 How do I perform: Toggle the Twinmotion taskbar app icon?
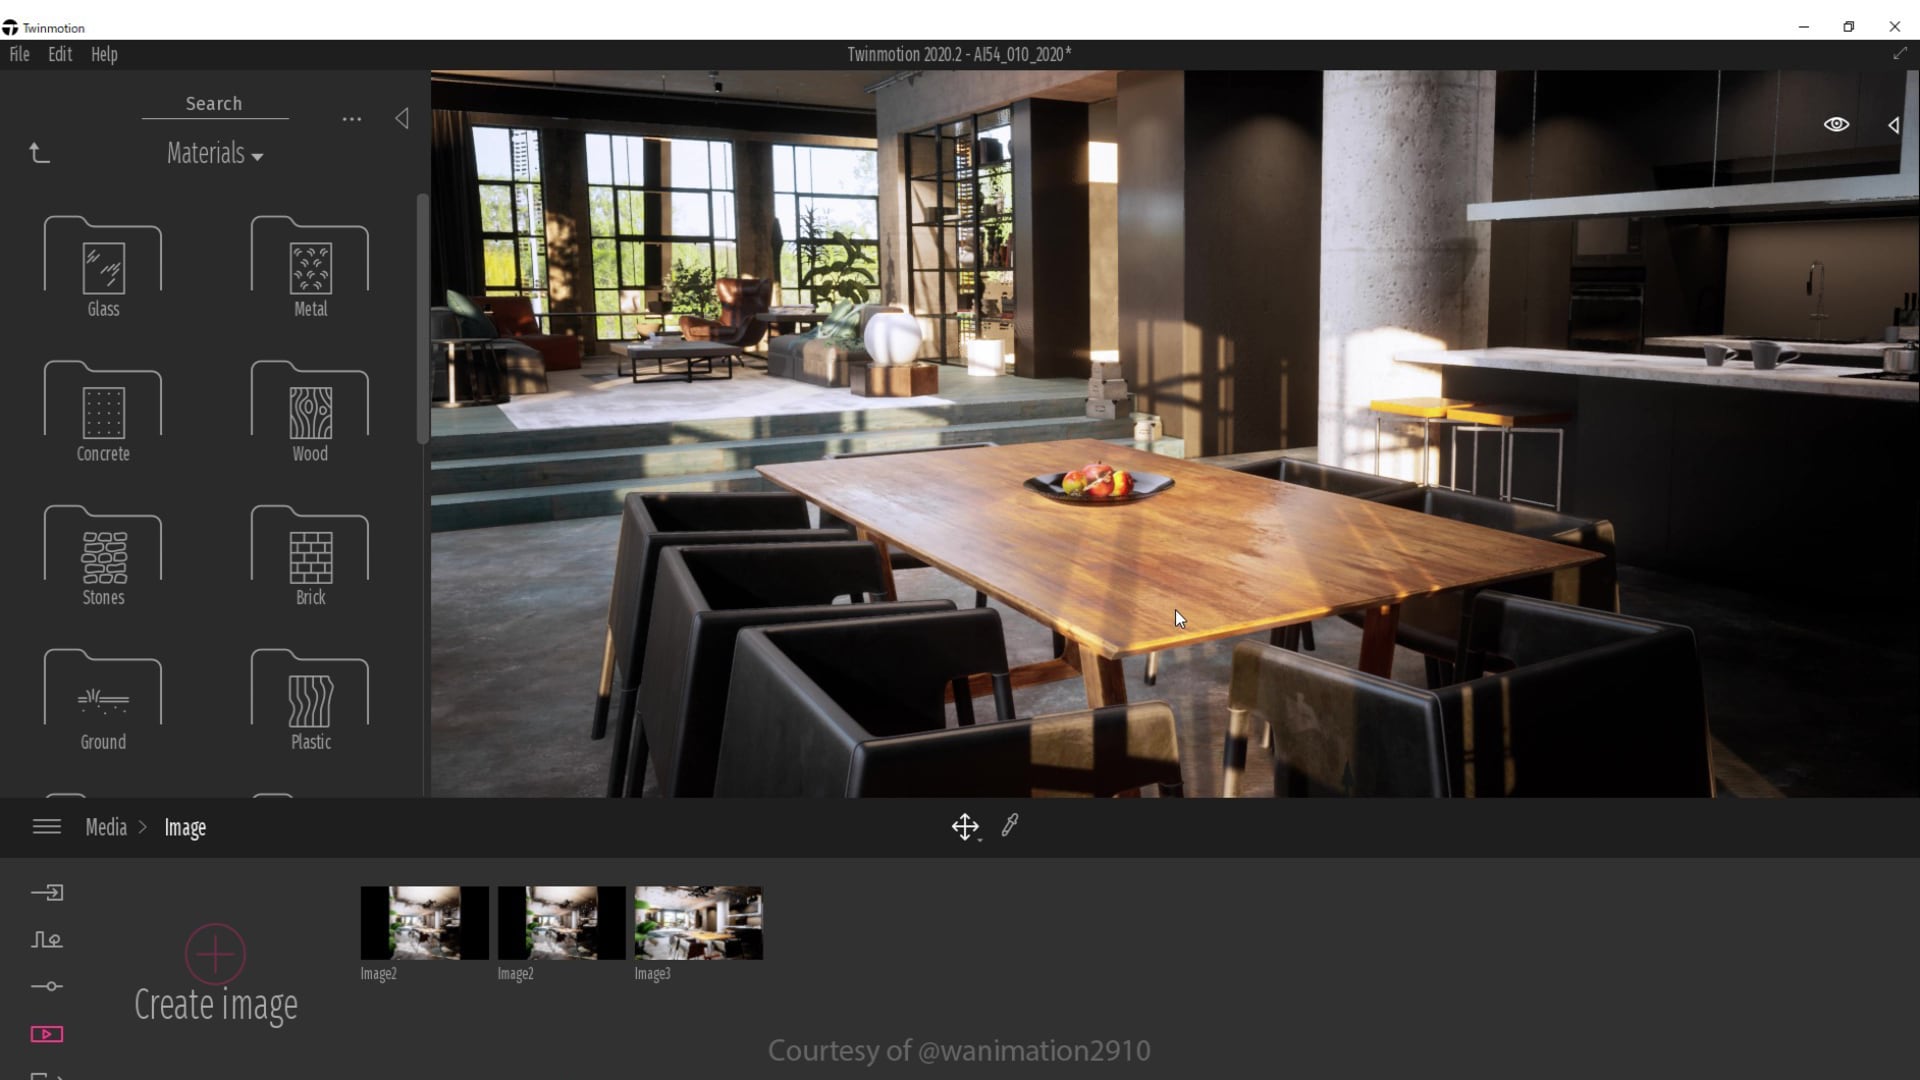pos(11,26)
